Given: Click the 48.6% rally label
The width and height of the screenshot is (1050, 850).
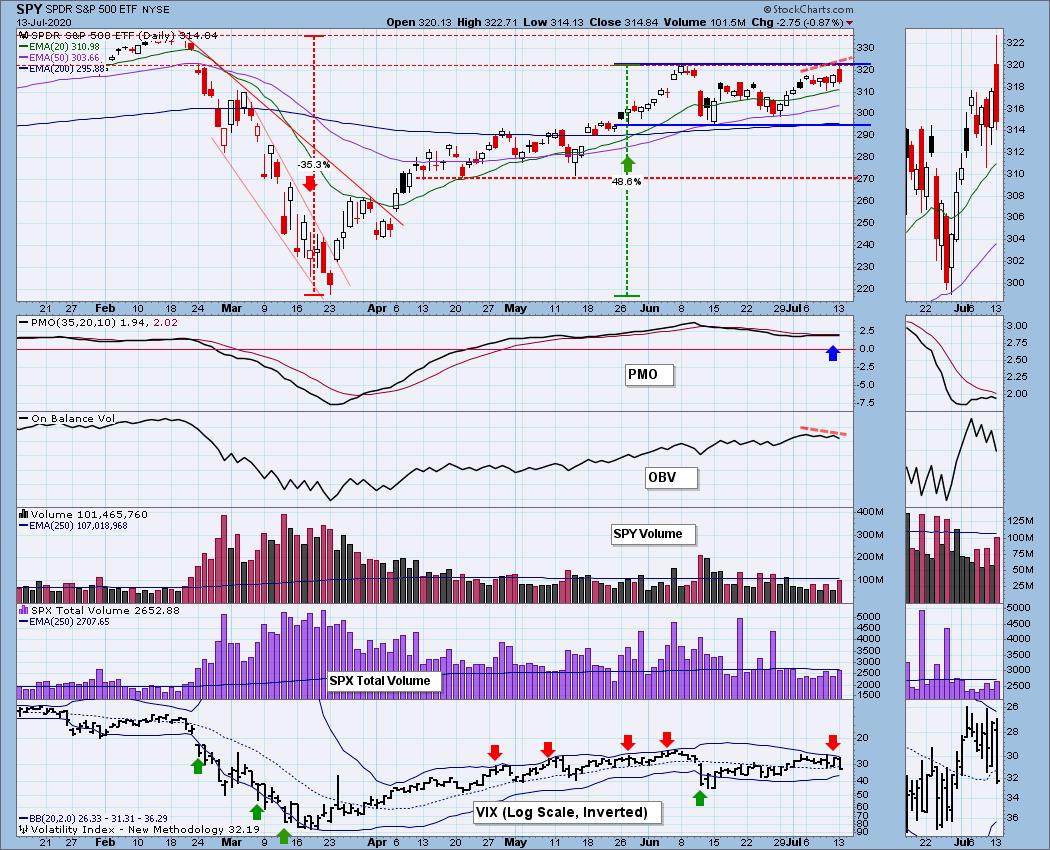Looking at the screenshot, I should [627, 181].
